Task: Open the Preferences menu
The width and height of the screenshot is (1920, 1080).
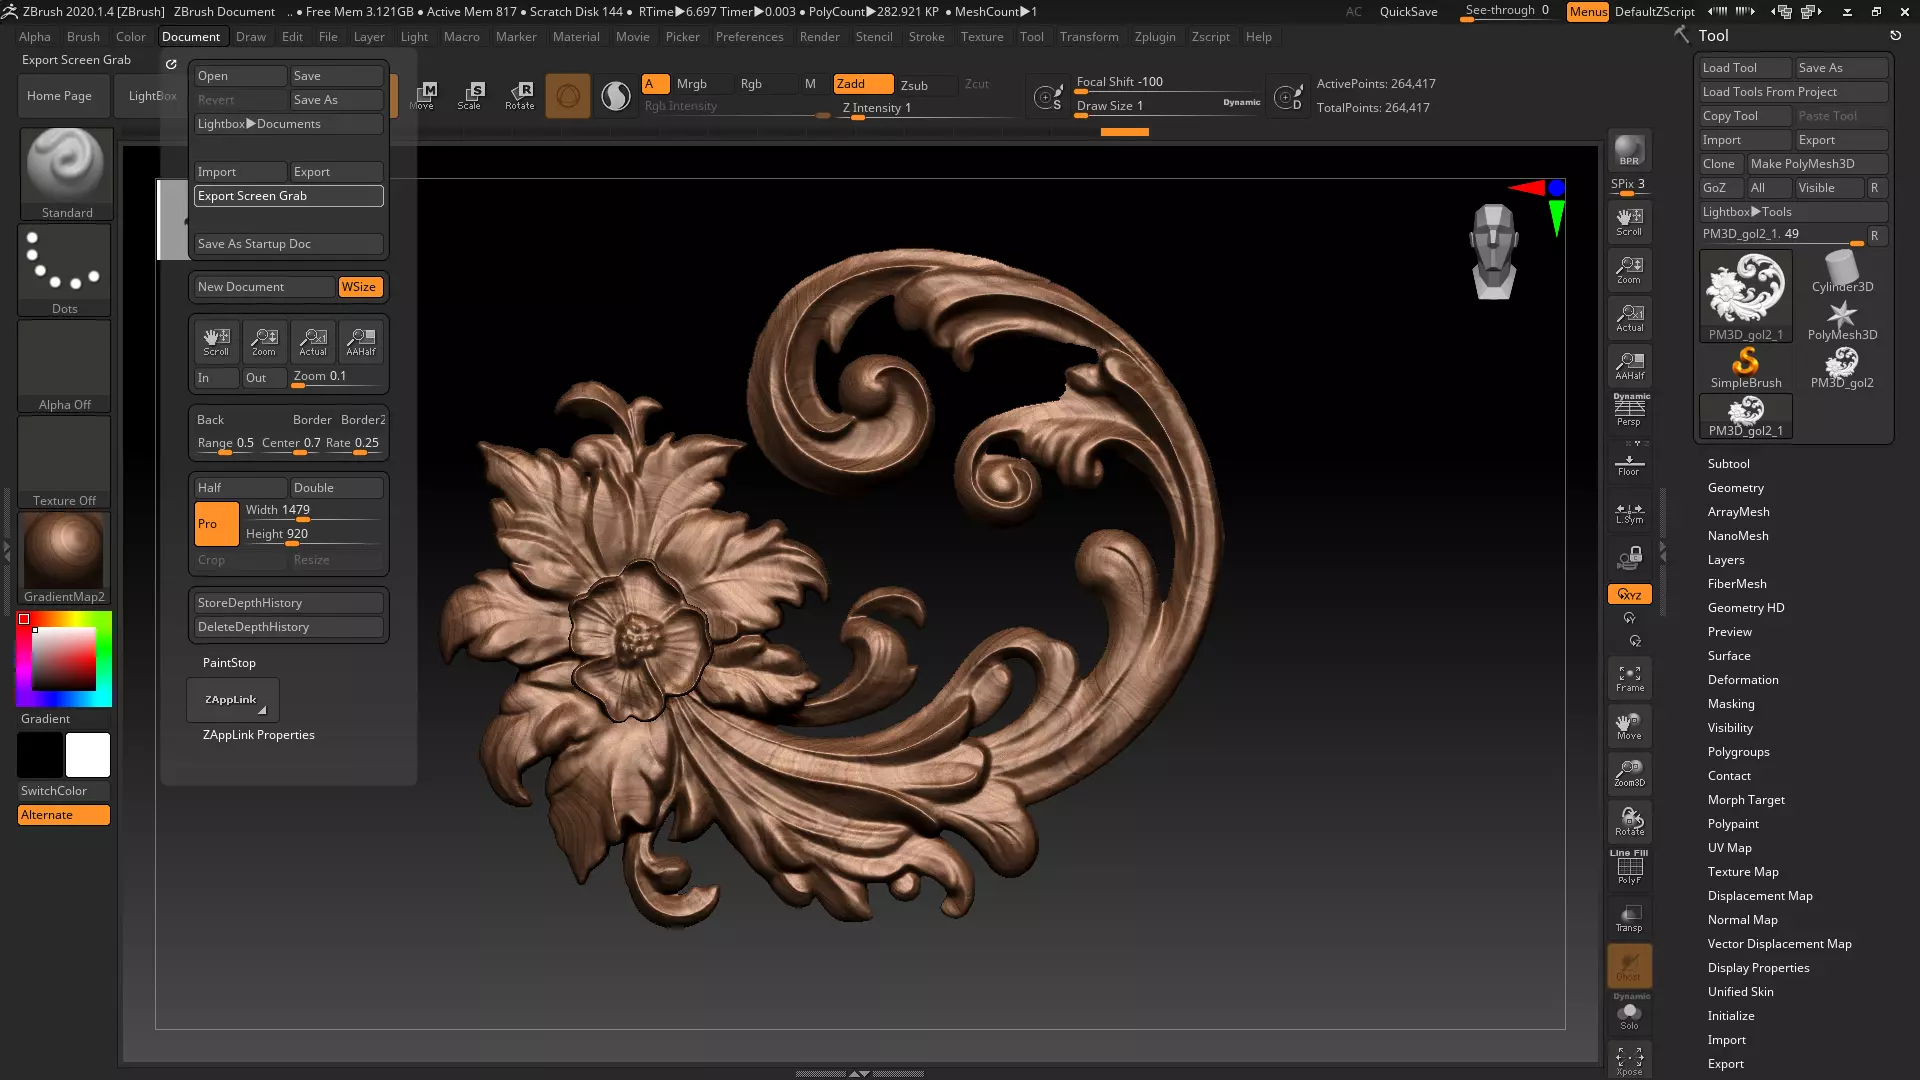Action: coord(749,37)
